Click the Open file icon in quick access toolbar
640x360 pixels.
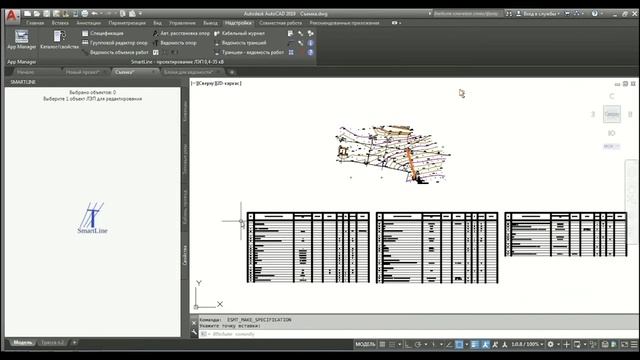37,13
